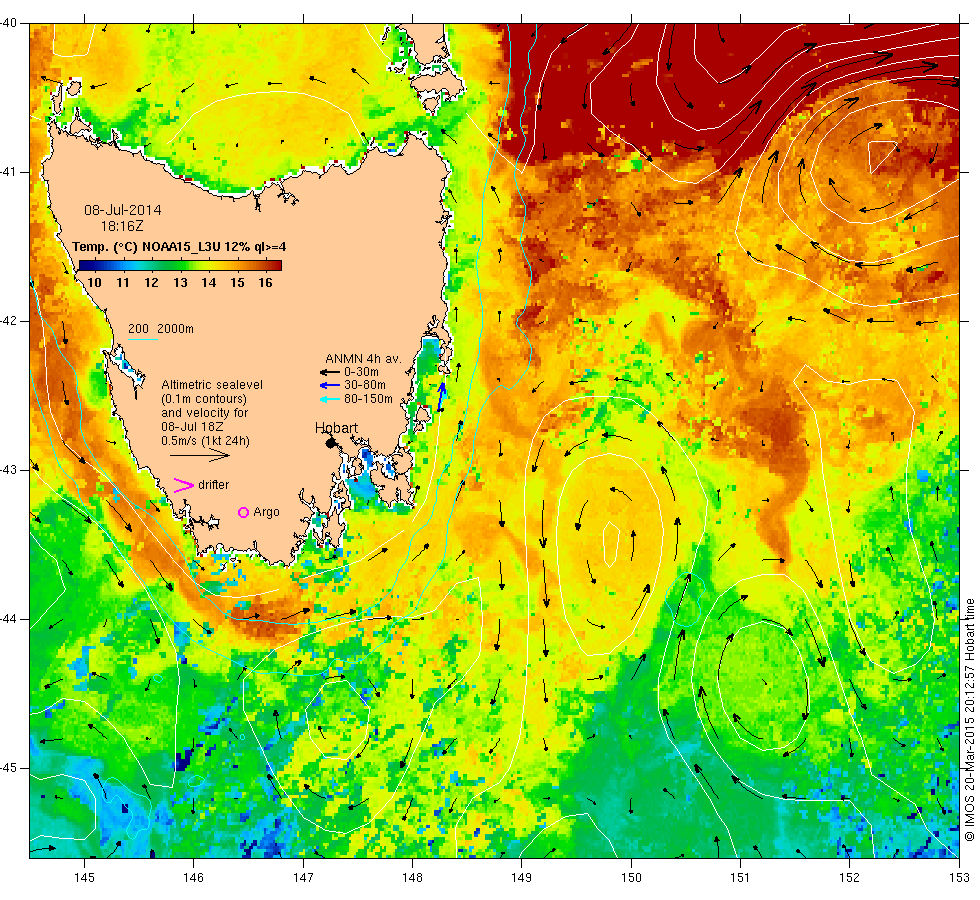
Task: Click the Altimetric sealevel text line
Action: click(x=212, y=385)
